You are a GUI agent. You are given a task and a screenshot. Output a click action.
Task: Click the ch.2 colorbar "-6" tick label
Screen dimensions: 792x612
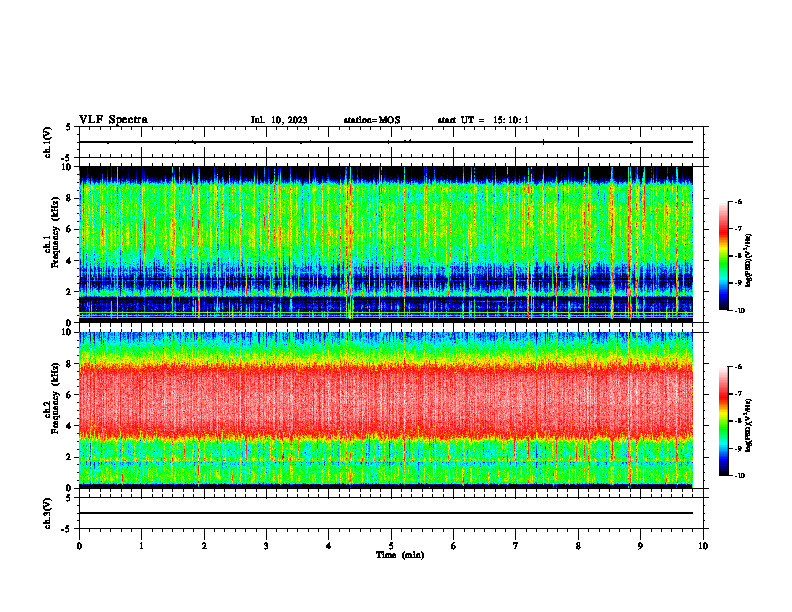[739, 367]
